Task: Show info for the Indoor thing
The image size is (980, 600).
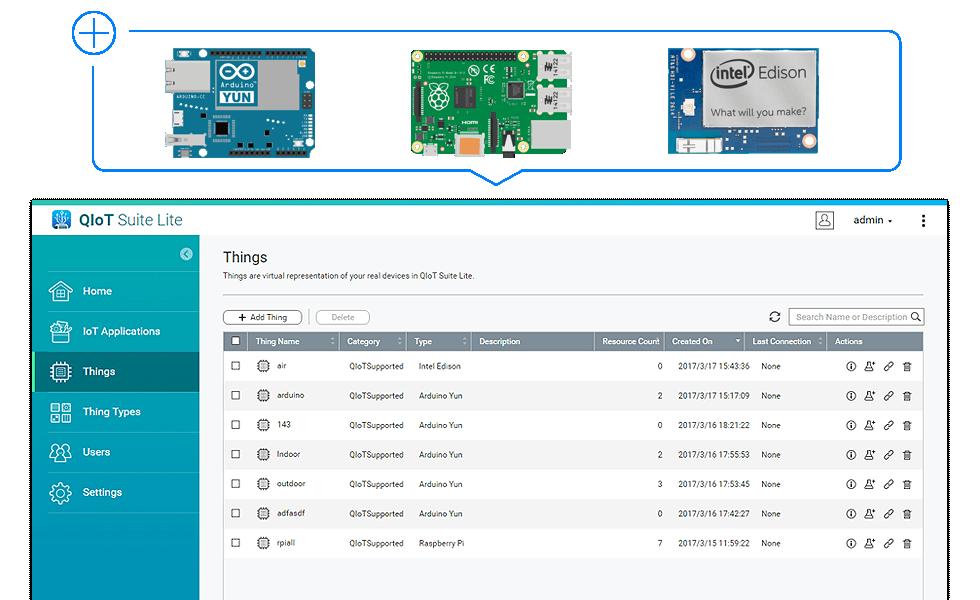Action: [x=851, y=454]
